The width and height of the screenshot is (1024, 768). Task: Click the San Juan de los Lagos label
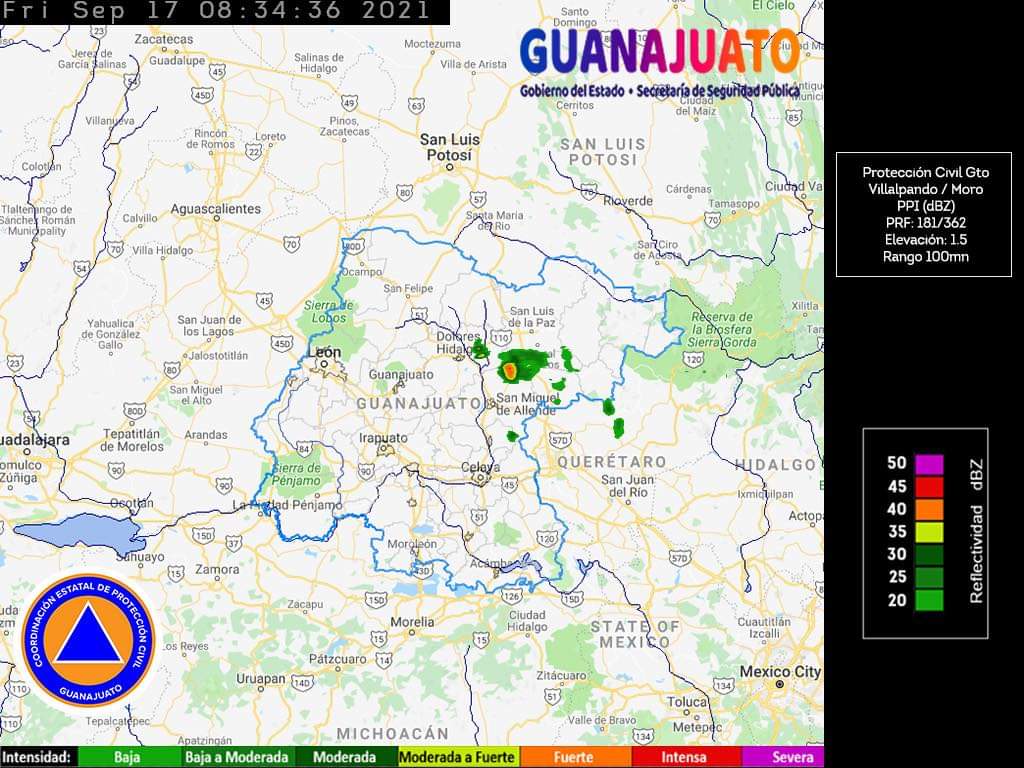tap(209, 325)
